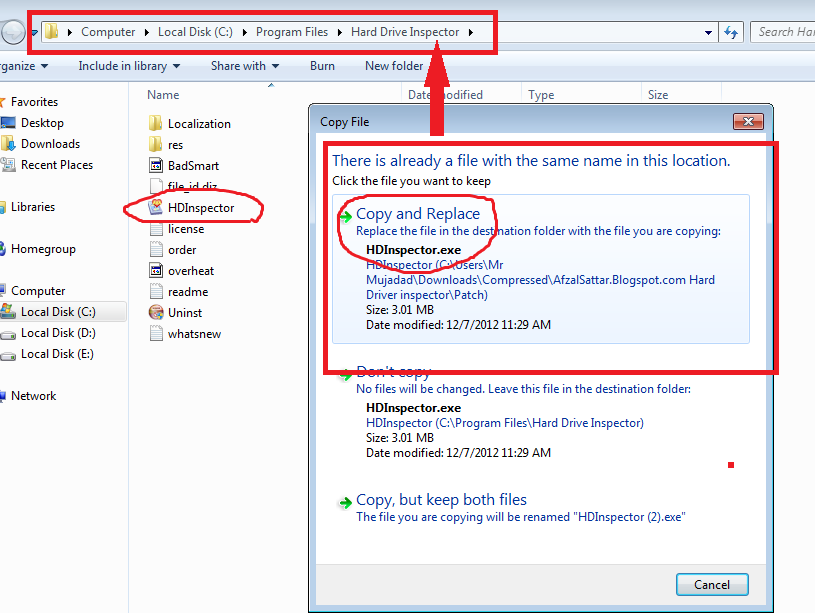The height and width of the screenshot is (613, 815).
Task: Expand arrow after Computer in breadcrumb
Action: (147, 32)
